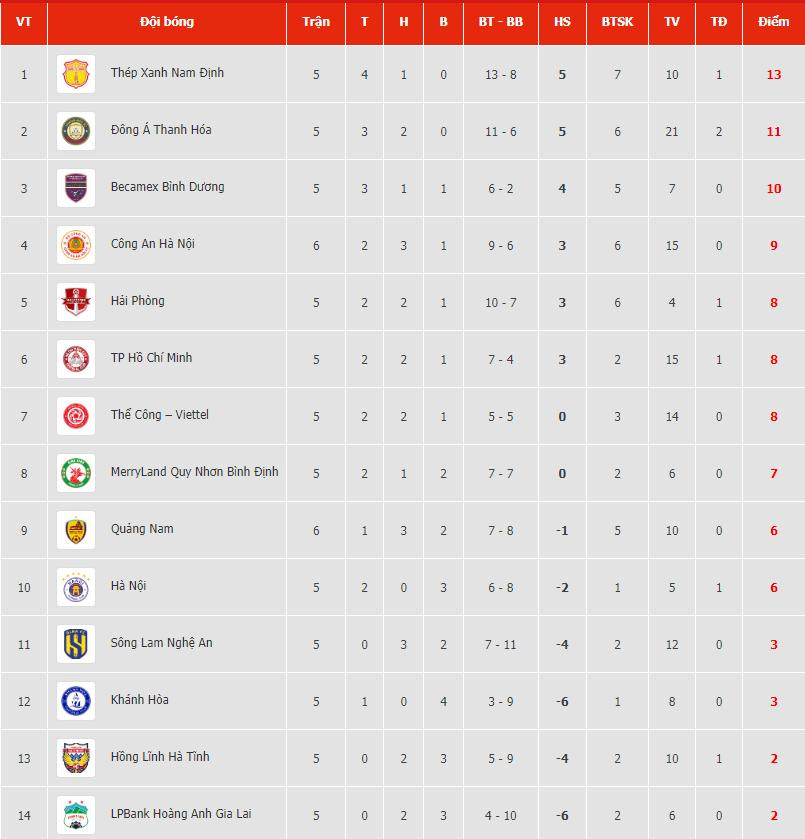Open the MerryLand Quy Nhơn Bình Định team link
This screenshot has width=805, height=839.
(x=194, y=472)
